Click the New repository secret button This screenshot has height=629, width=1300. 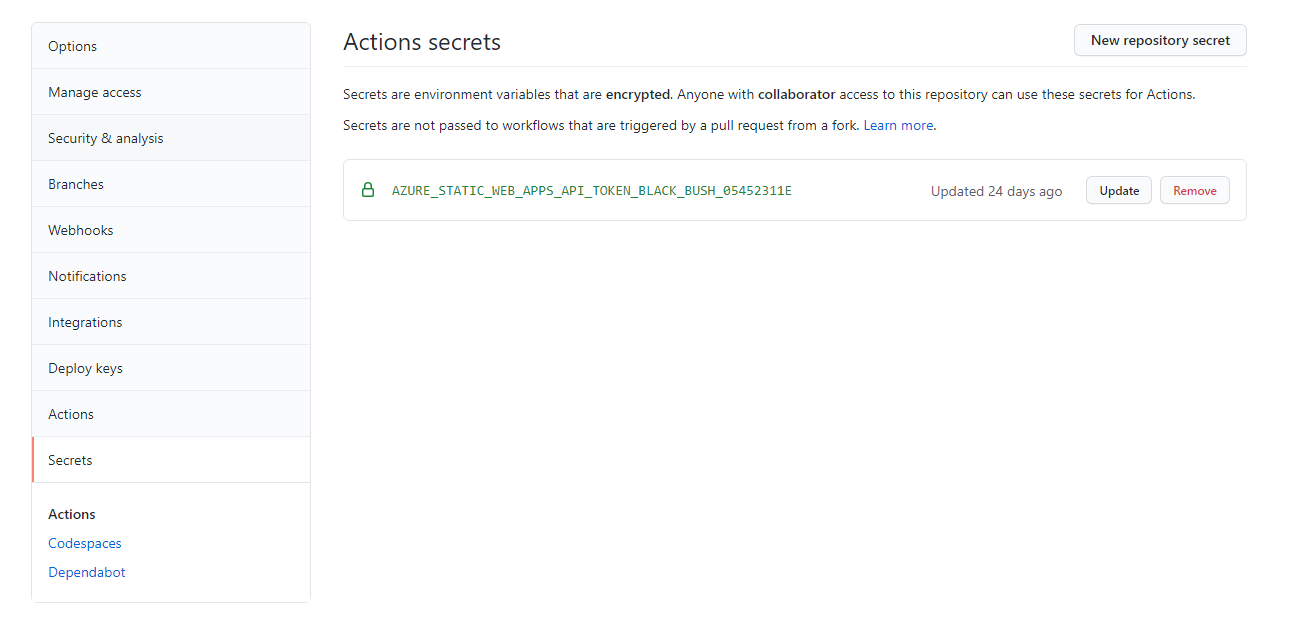coord(1159,40)
